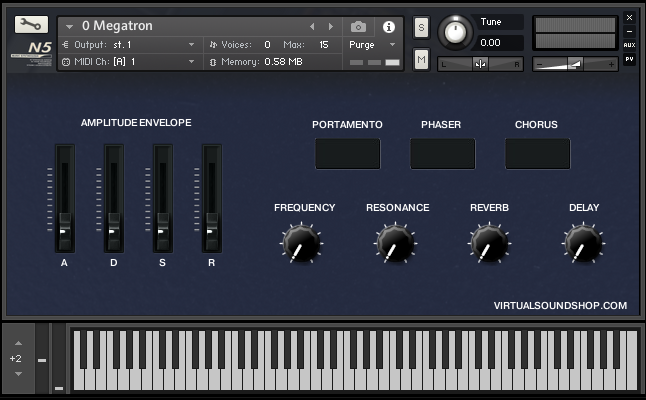Click the Resonance knob
646x400 pixels.
[395, 242]
